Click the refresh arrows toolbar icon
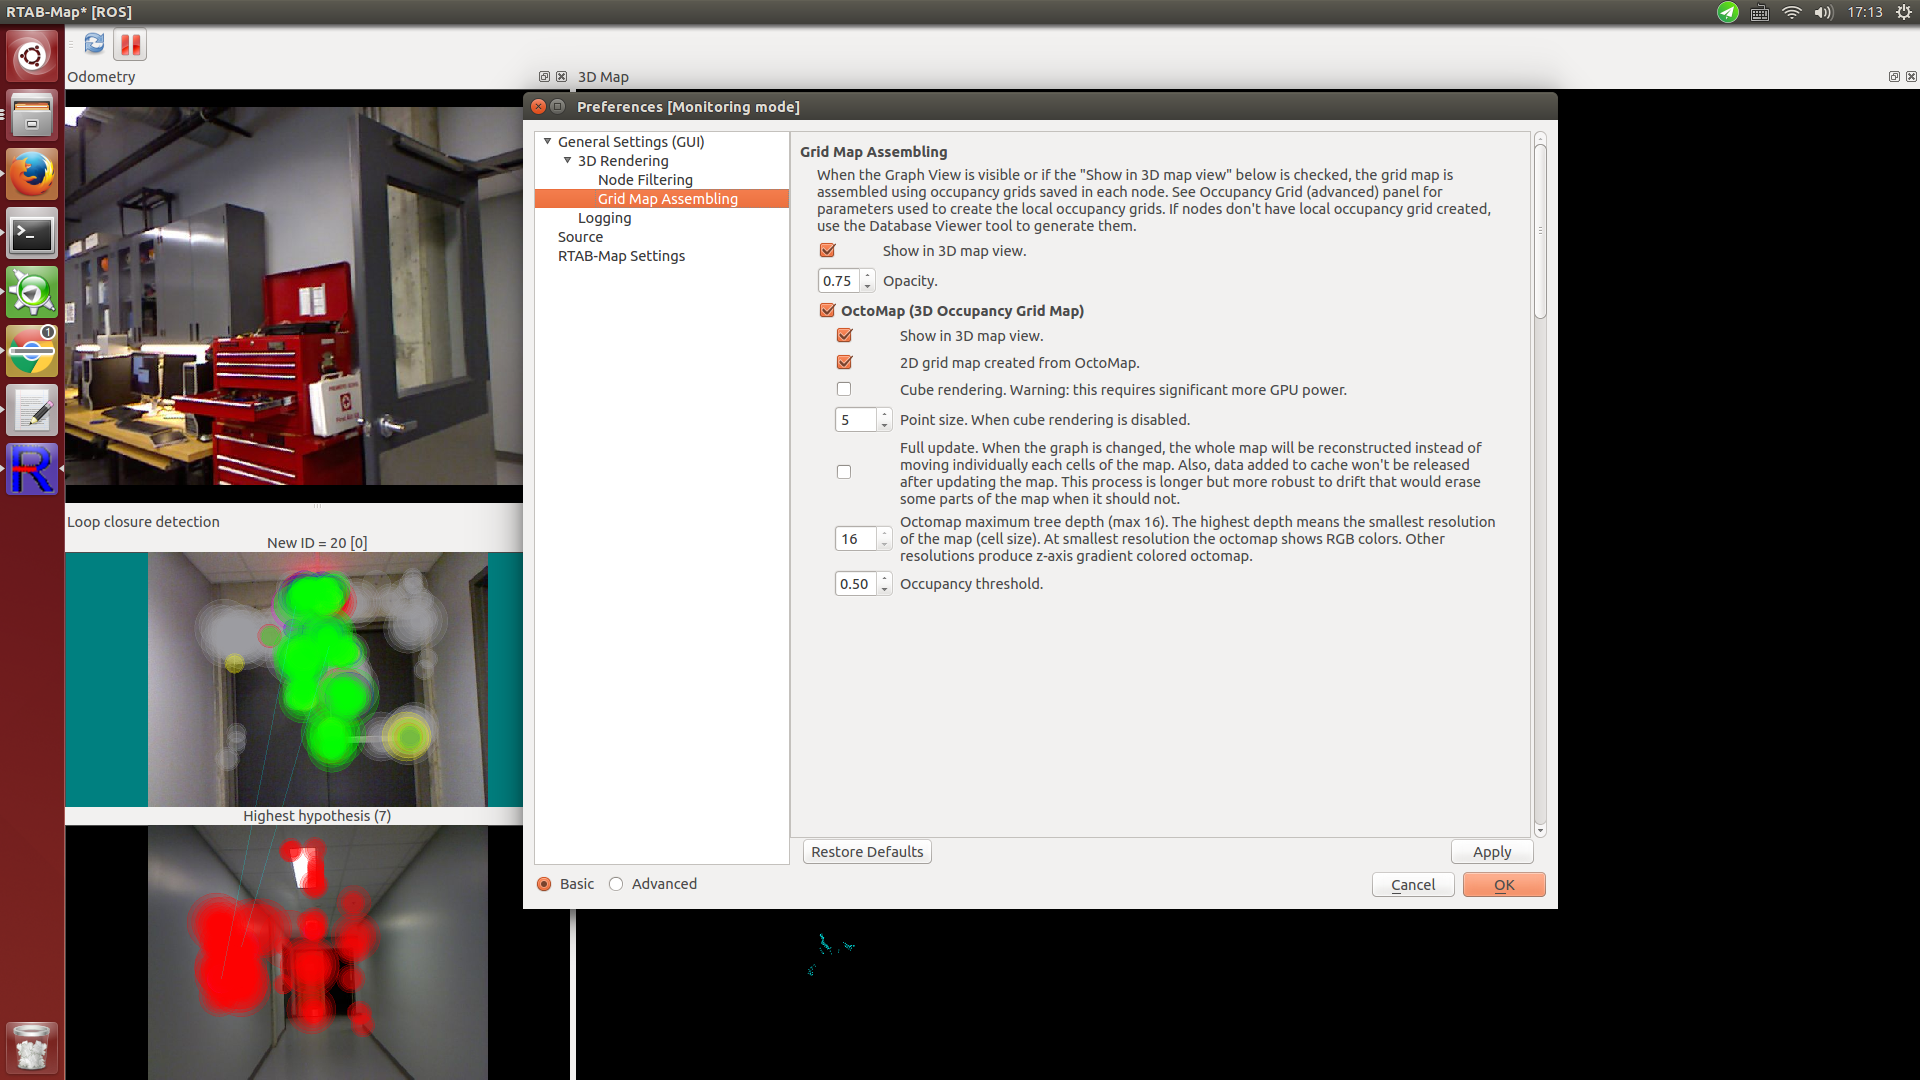 [x=94, y=44]
